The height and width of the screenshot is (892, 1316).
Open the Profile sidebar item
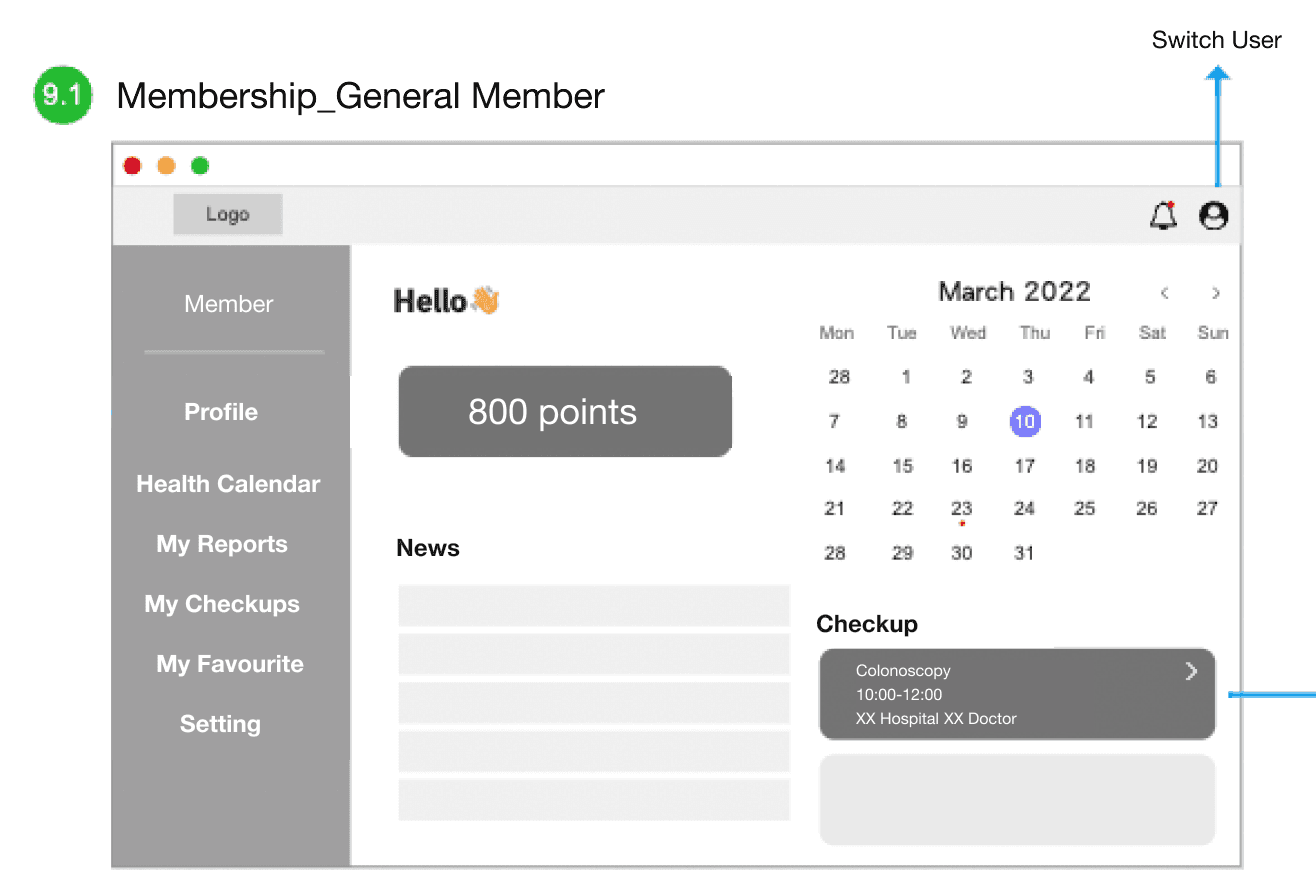coord(221,412)
